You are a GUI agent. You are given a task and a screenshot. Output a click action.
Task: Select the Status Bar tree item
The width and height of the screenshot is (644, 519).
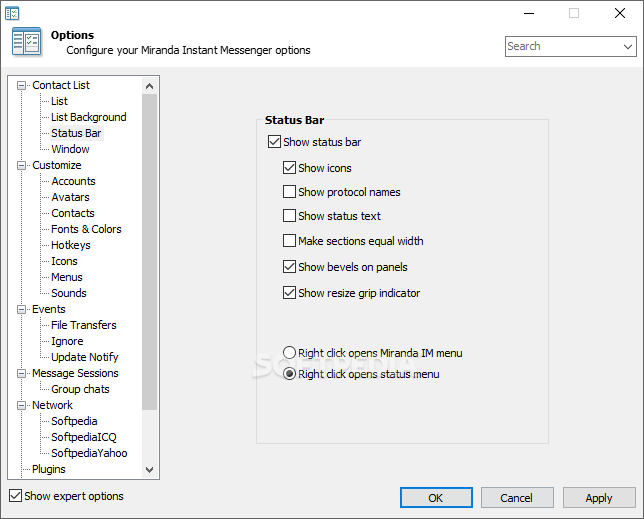[76, 133]
